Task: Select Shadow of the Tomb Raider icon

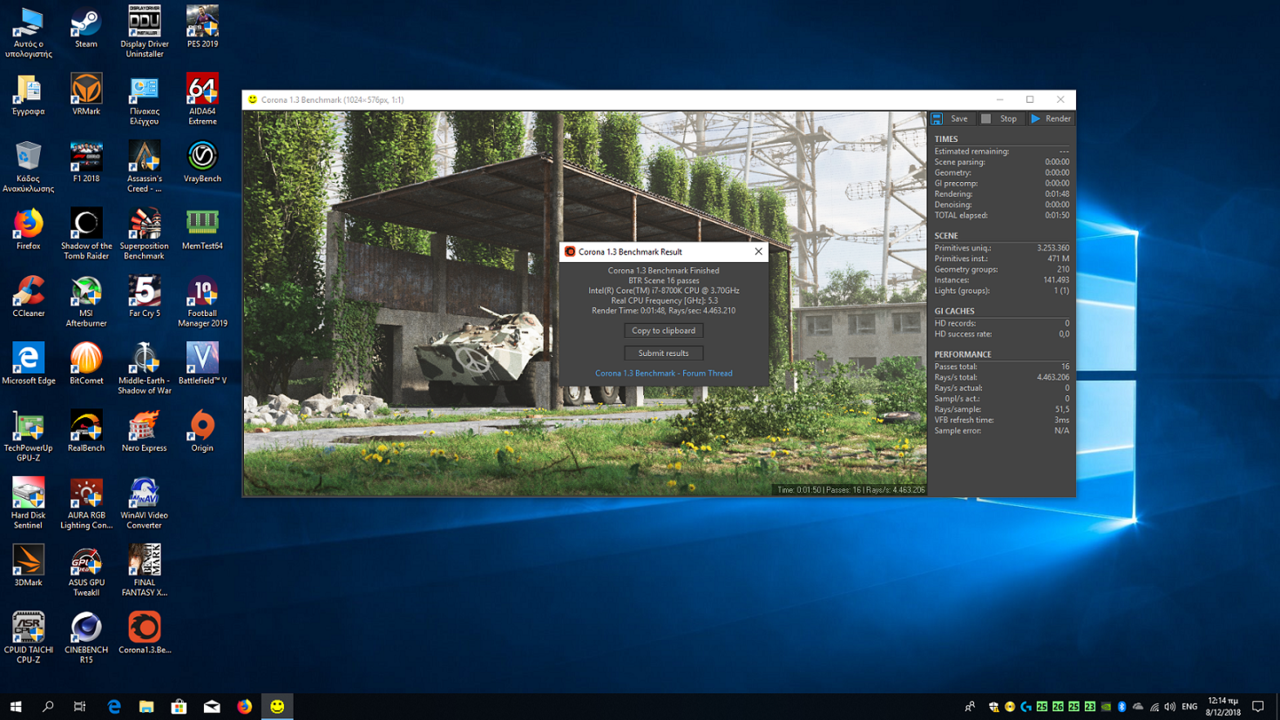Action: tap(86, 234)
